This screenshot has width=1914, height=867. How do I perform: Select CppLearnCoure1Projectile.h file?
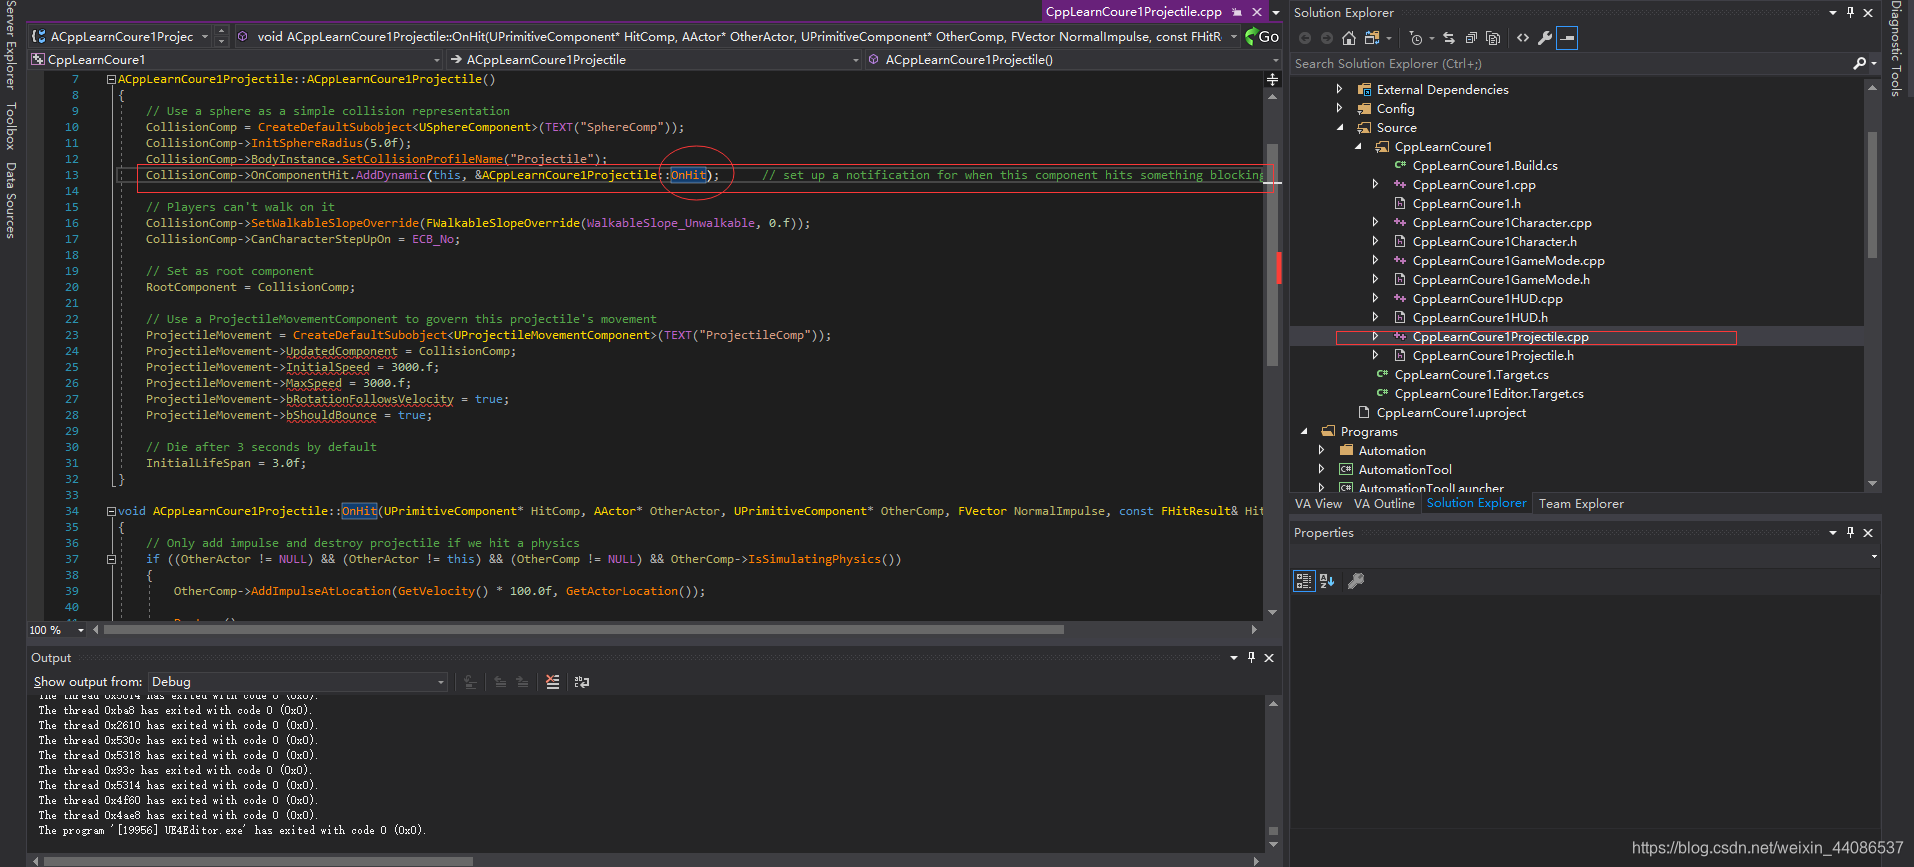[x=1493, y=355]
